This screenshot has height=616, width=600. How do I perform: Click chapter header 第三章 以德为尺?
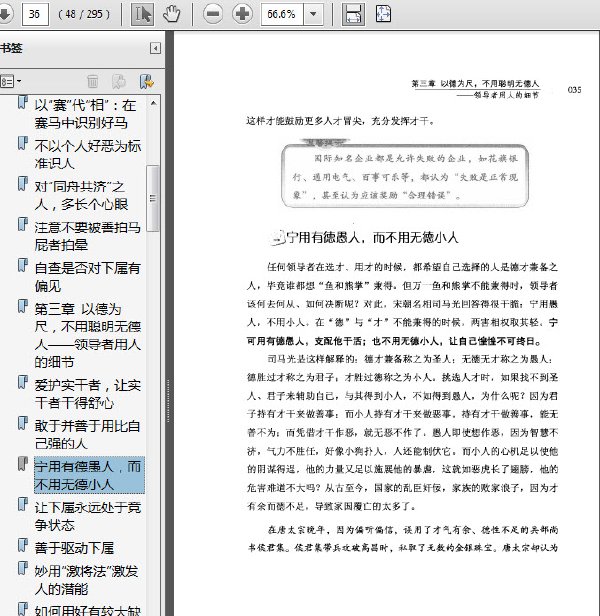(x=475, y=84)
